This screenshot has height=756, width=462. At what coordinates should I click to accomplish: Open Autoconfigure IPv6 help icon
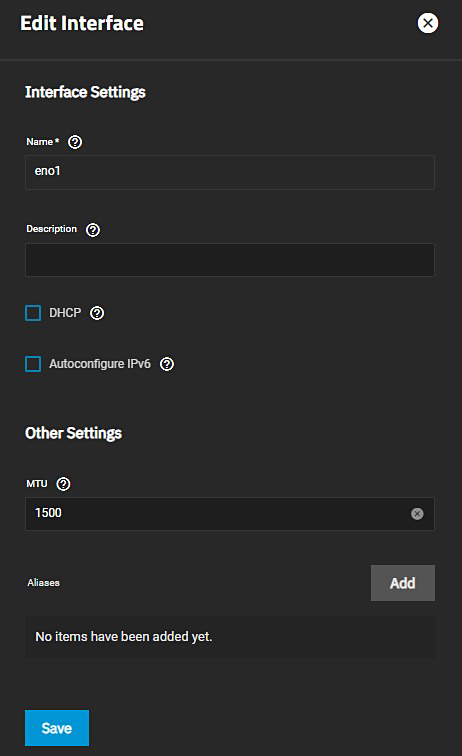tap(167, 364)
